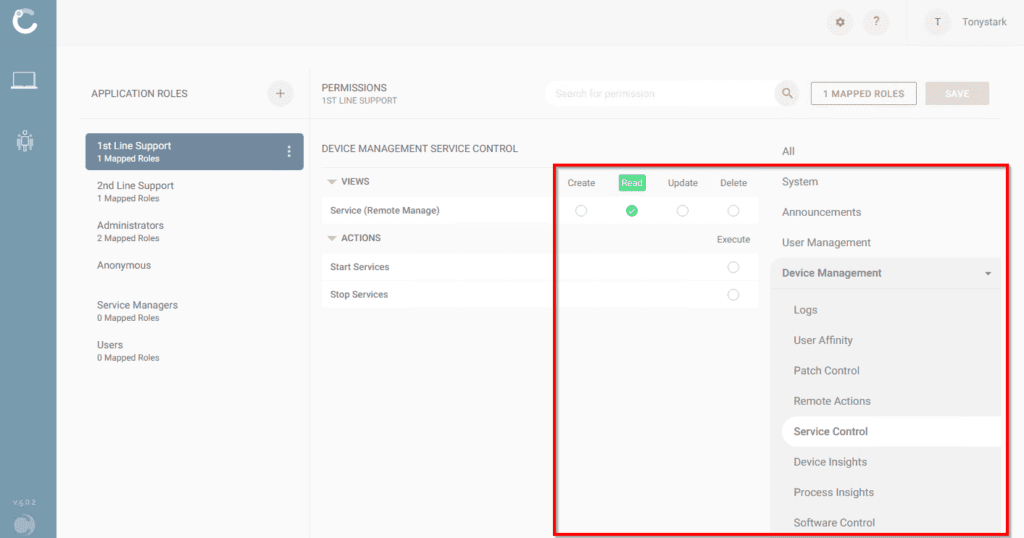Enable Update for Service (Remote Manage)
The image size is (1024, 538).
[x=682, y=211]
